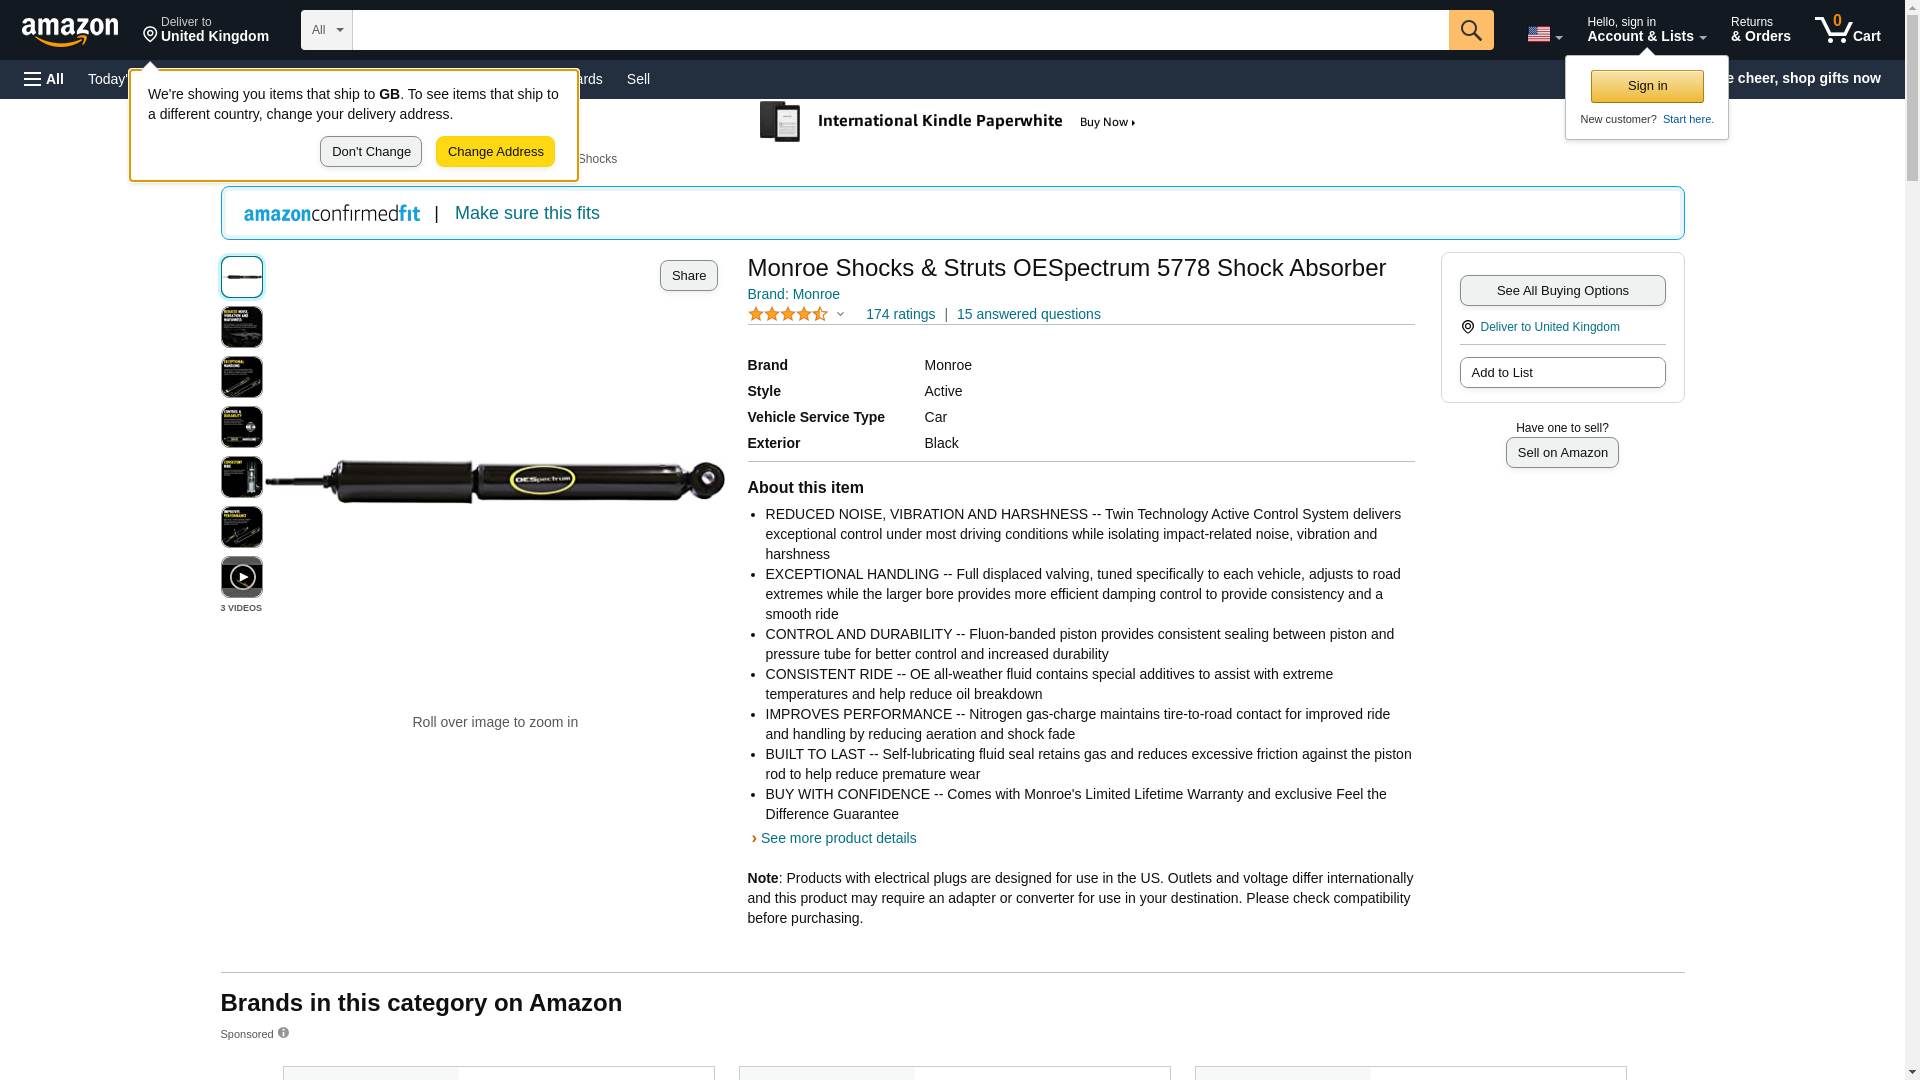Open Returns & Orders

click(x=1760, y=30)
